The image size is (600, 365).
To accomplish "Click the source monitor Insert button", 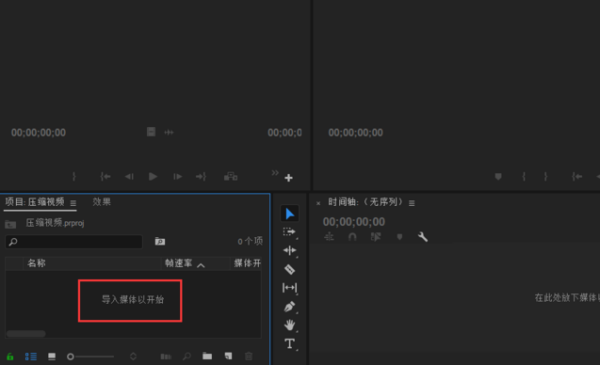I will [x=231, y=176].
